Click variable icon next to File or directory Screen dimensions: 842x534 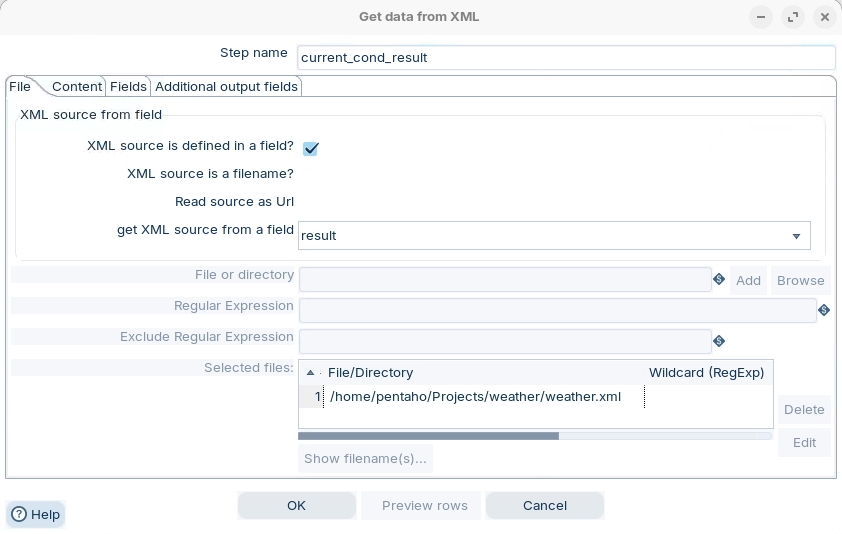coord(718,280)
